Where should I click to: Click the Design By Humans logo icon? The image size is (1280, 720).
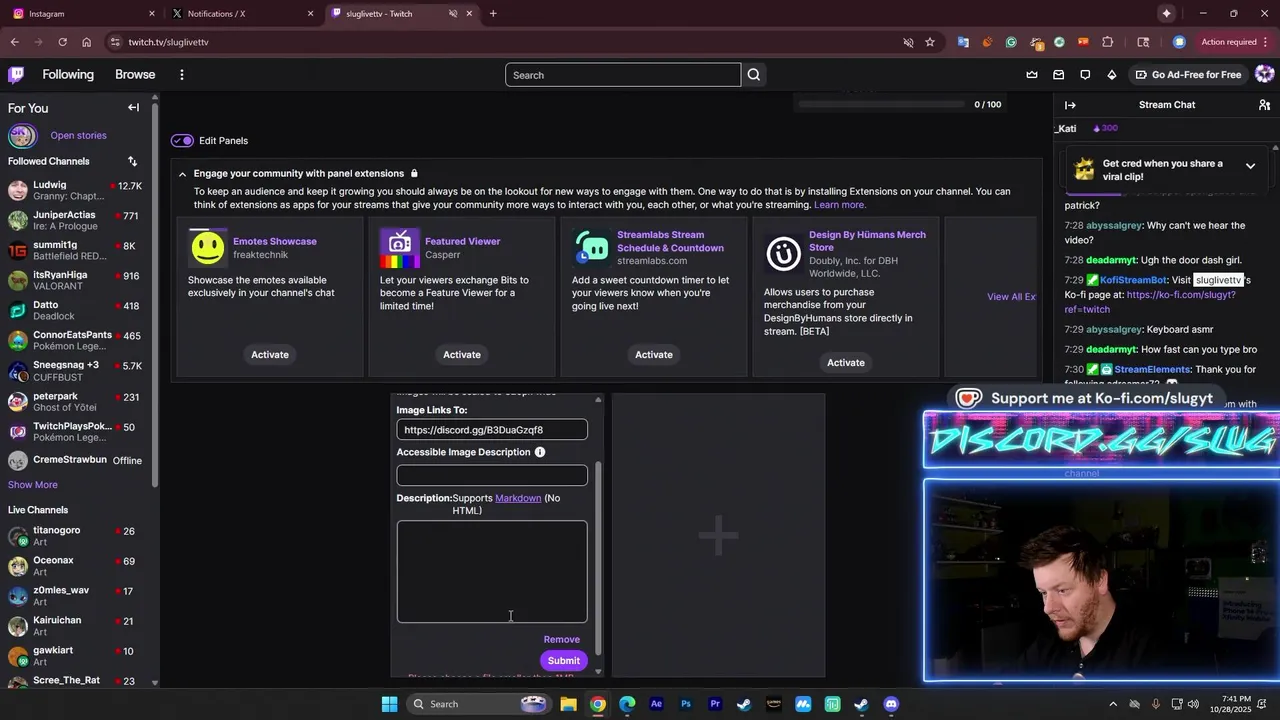[x=784, y=254]
